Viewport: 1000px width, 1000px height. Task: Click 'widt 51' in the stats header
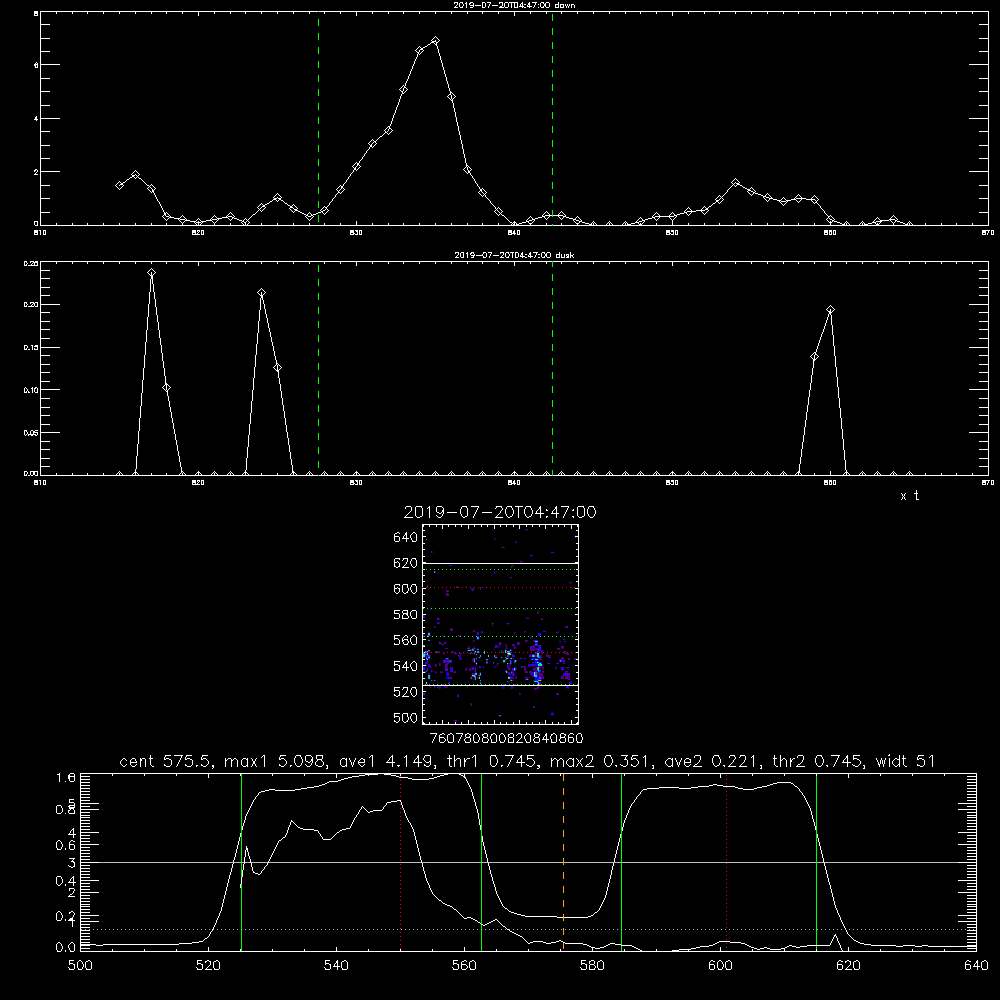(x=906, y=761)
